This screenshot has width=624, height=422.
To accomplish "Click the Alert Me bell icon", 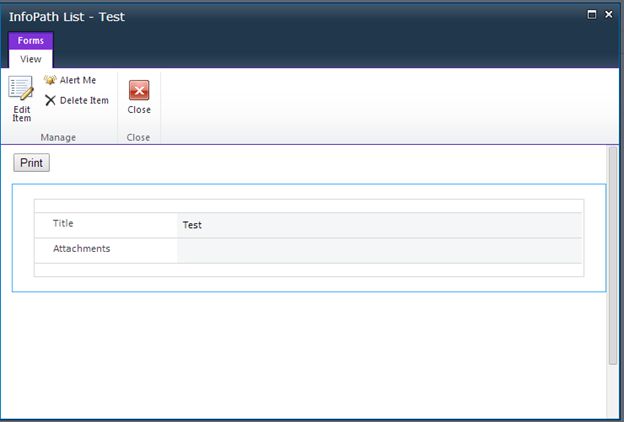I will coord(50,80).
